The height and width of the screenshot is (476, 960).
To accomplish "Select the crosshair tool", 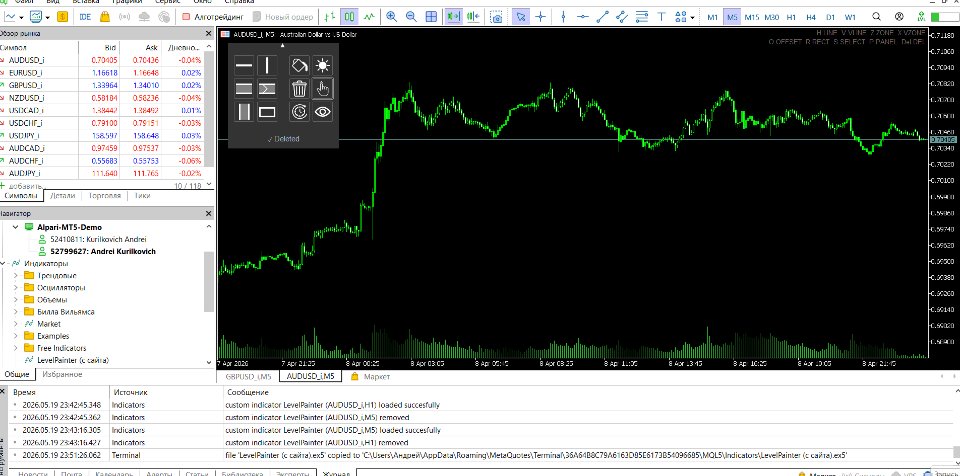I will 540,17.
